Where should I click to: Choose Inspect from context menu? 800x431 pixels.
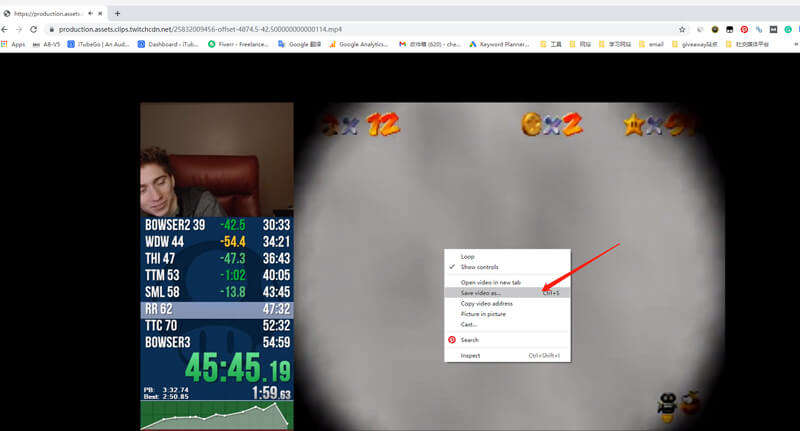tap(507, 356)
